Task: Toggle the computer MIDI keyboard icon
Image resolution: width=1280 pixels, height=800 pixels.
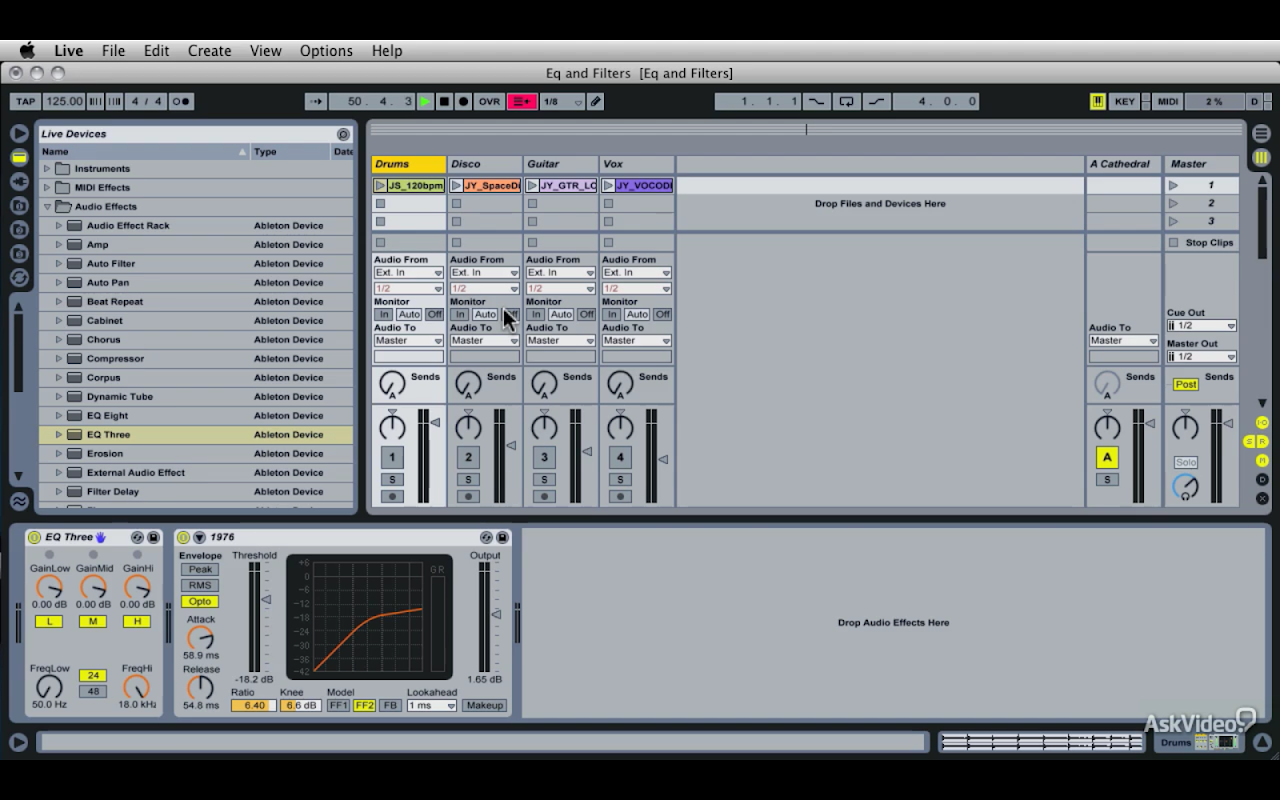Action: pyautogui.click(x=1097, y=101)
